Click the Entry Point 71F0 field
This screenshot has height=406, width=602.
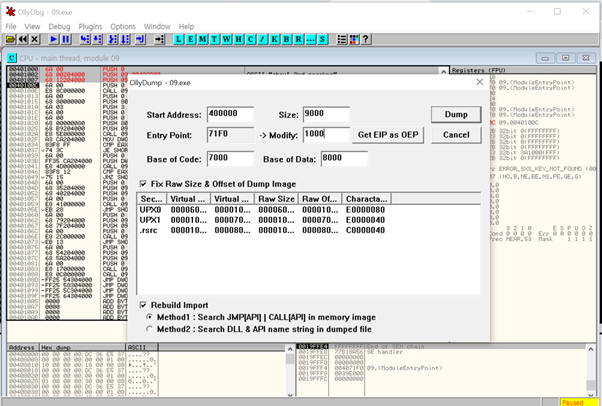230,134
